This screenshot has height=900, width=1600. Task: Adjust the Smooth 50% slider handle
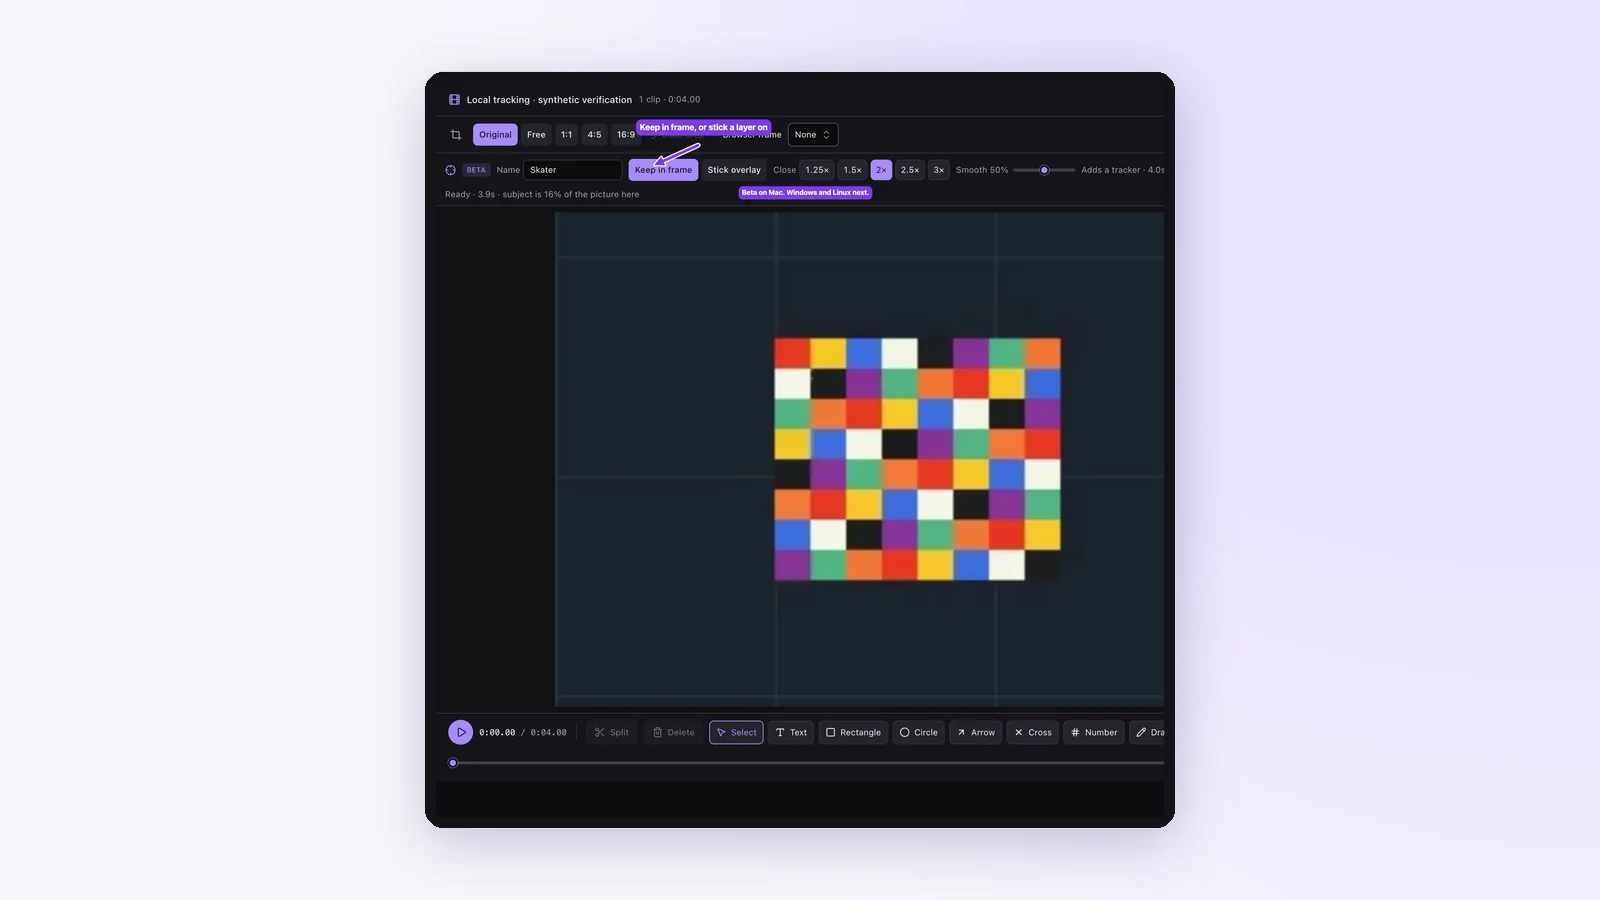point(1044,170)
